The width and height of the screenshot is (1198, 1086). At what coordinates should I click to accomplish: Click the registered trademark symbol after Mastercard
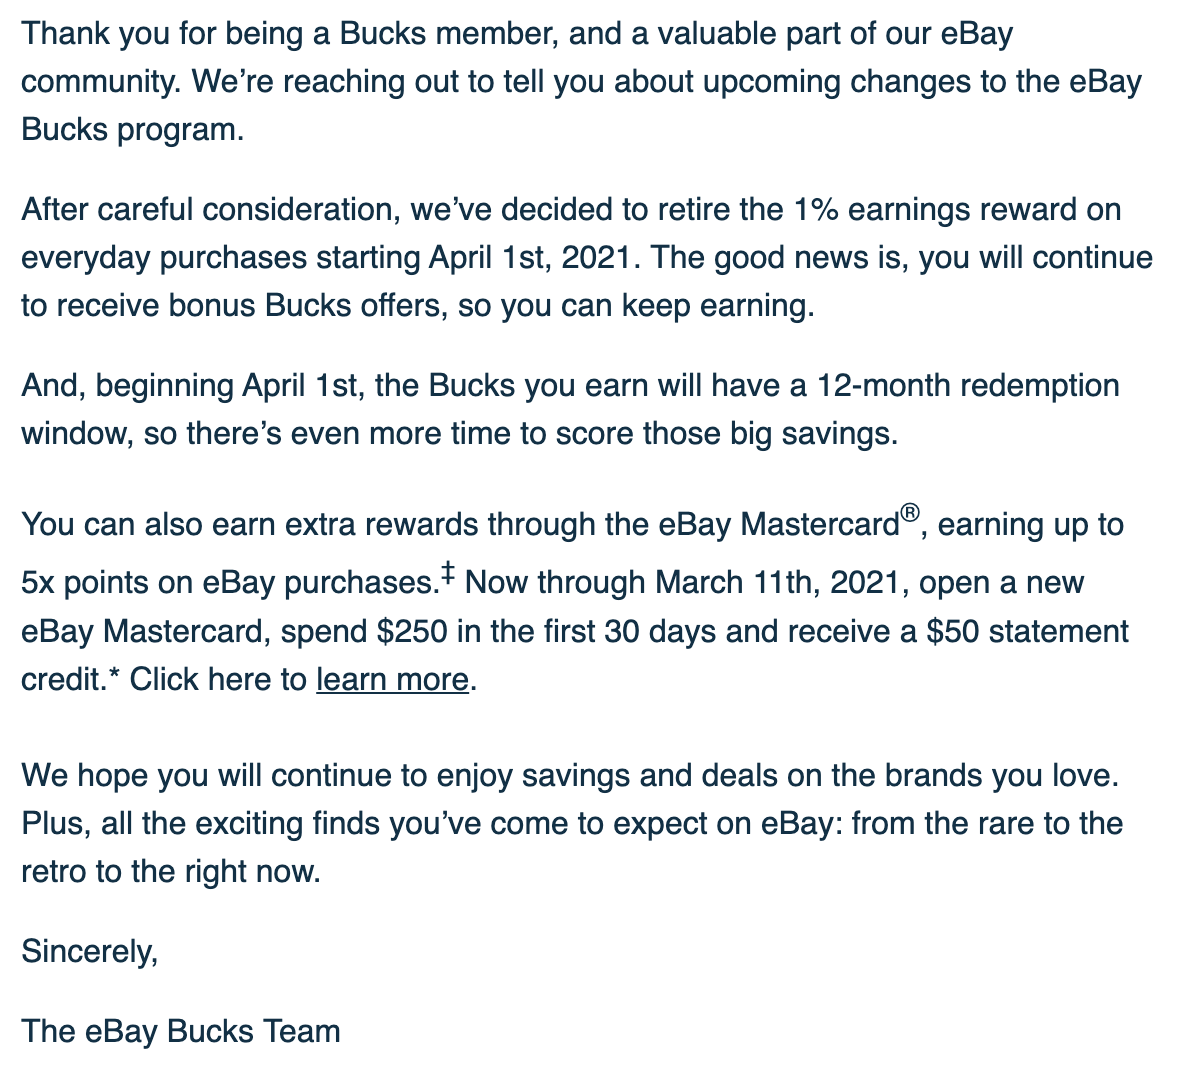pyautogui.click(x=909, y=514)
